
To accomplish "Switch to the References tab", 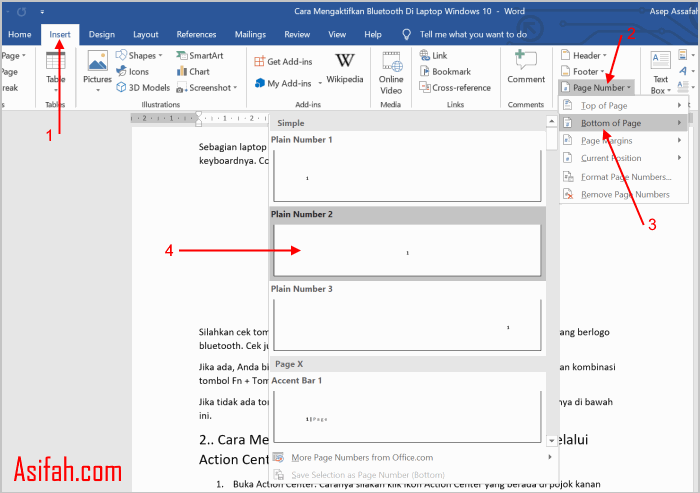I will click(196, 34).
